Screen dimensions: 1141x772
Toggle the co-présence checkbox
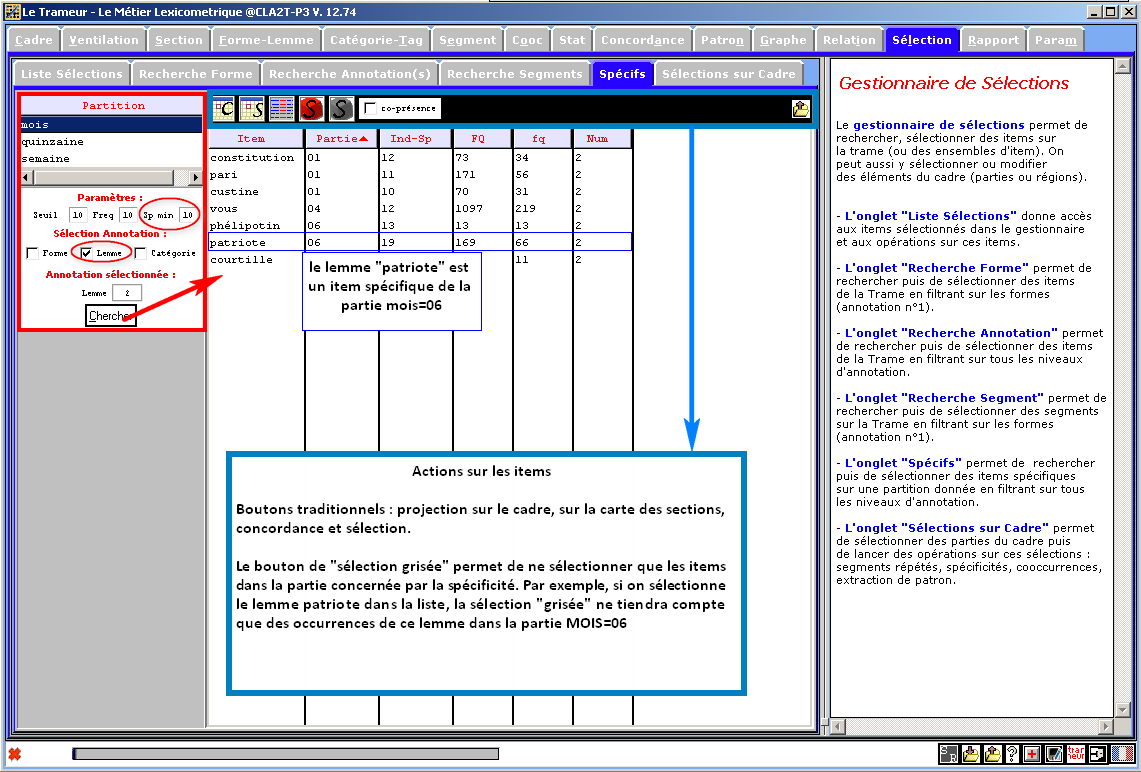[370, 108]
